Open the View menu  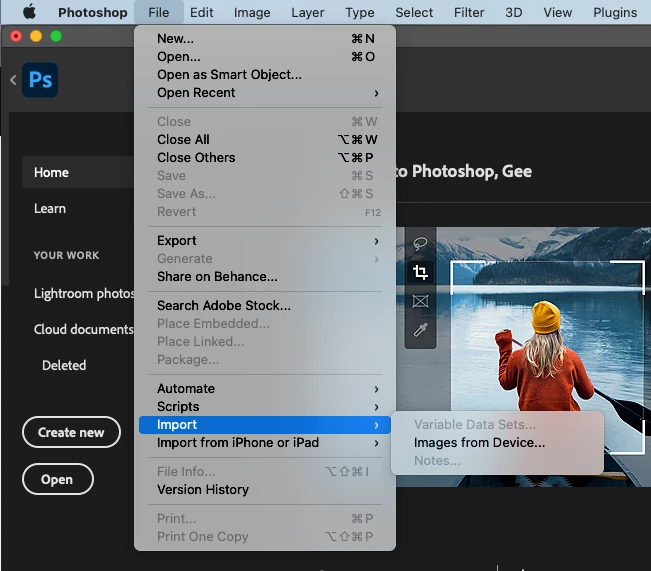558,12
